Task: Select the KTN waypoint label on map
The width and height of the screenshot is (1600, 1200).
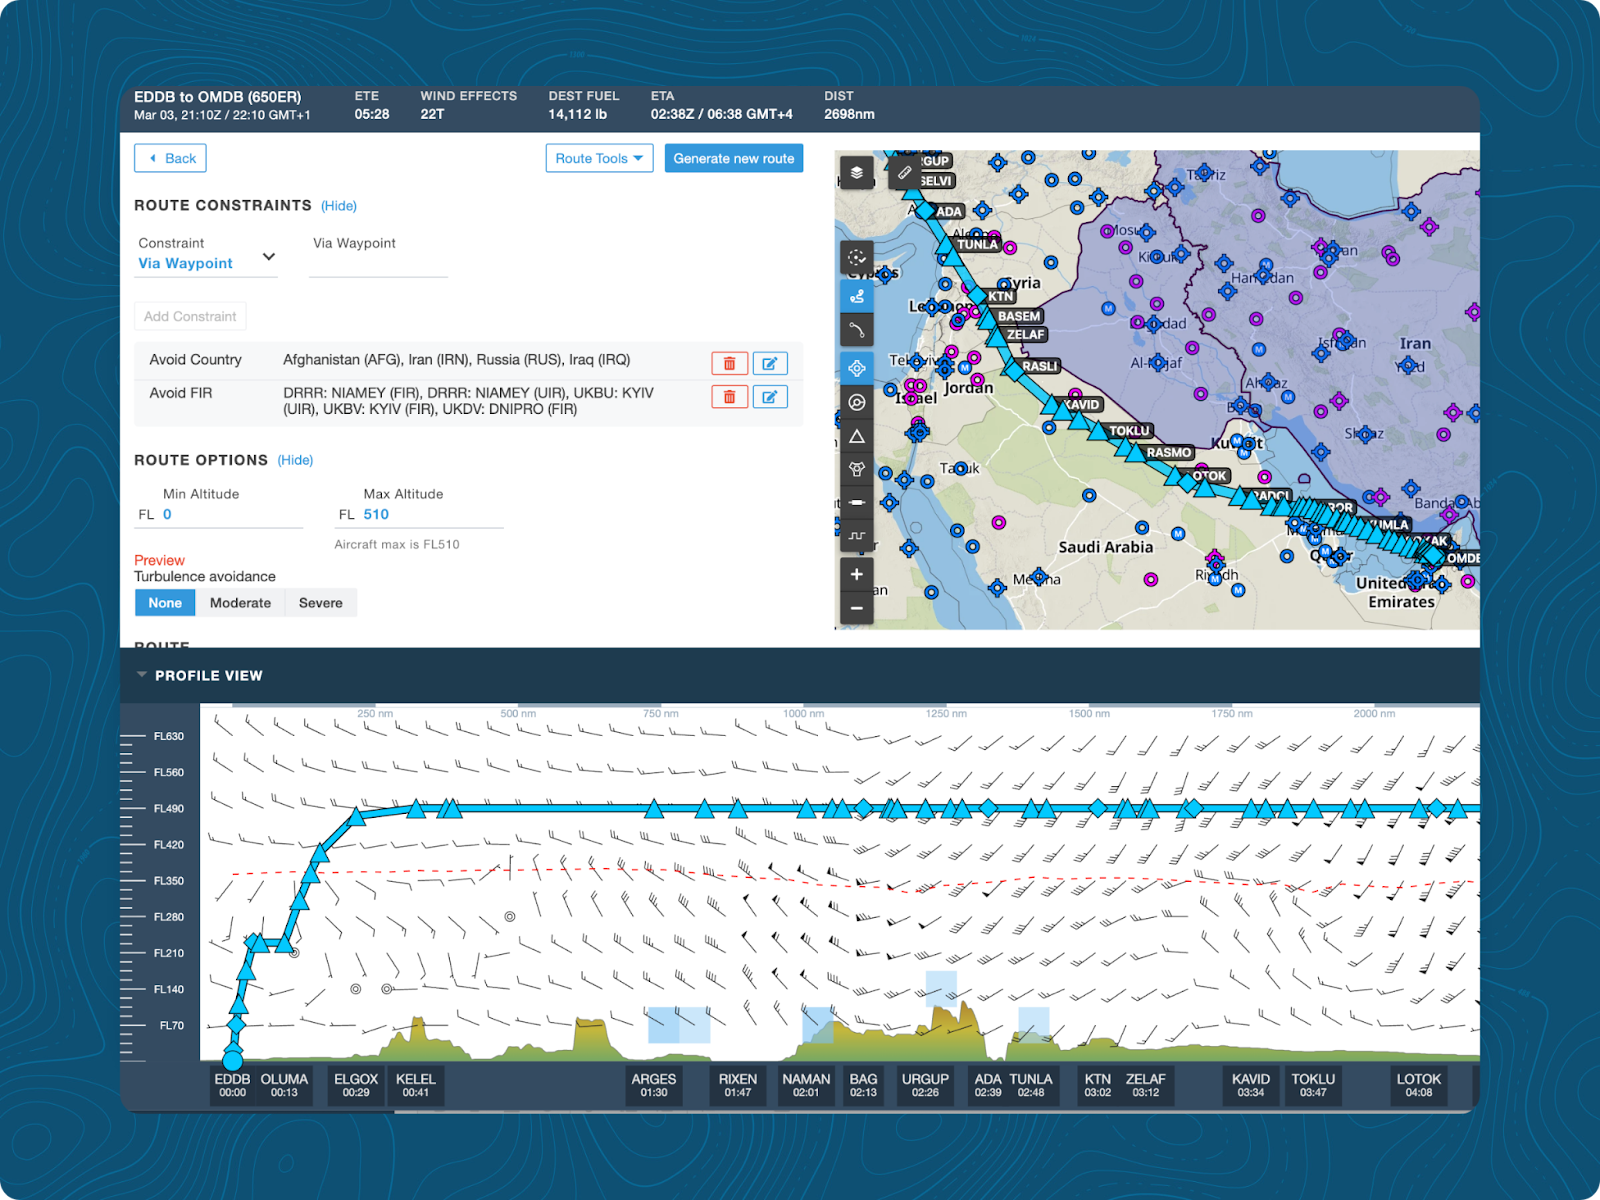Action: pyautogui.click(x=1001, y=296)
